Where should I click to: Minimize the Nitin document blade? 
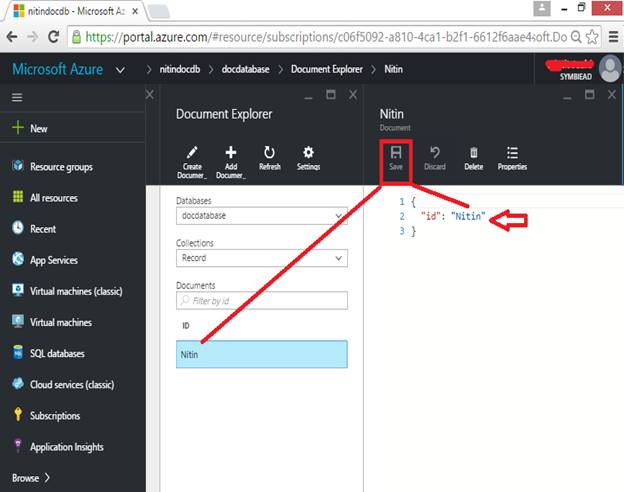[567, 97]
